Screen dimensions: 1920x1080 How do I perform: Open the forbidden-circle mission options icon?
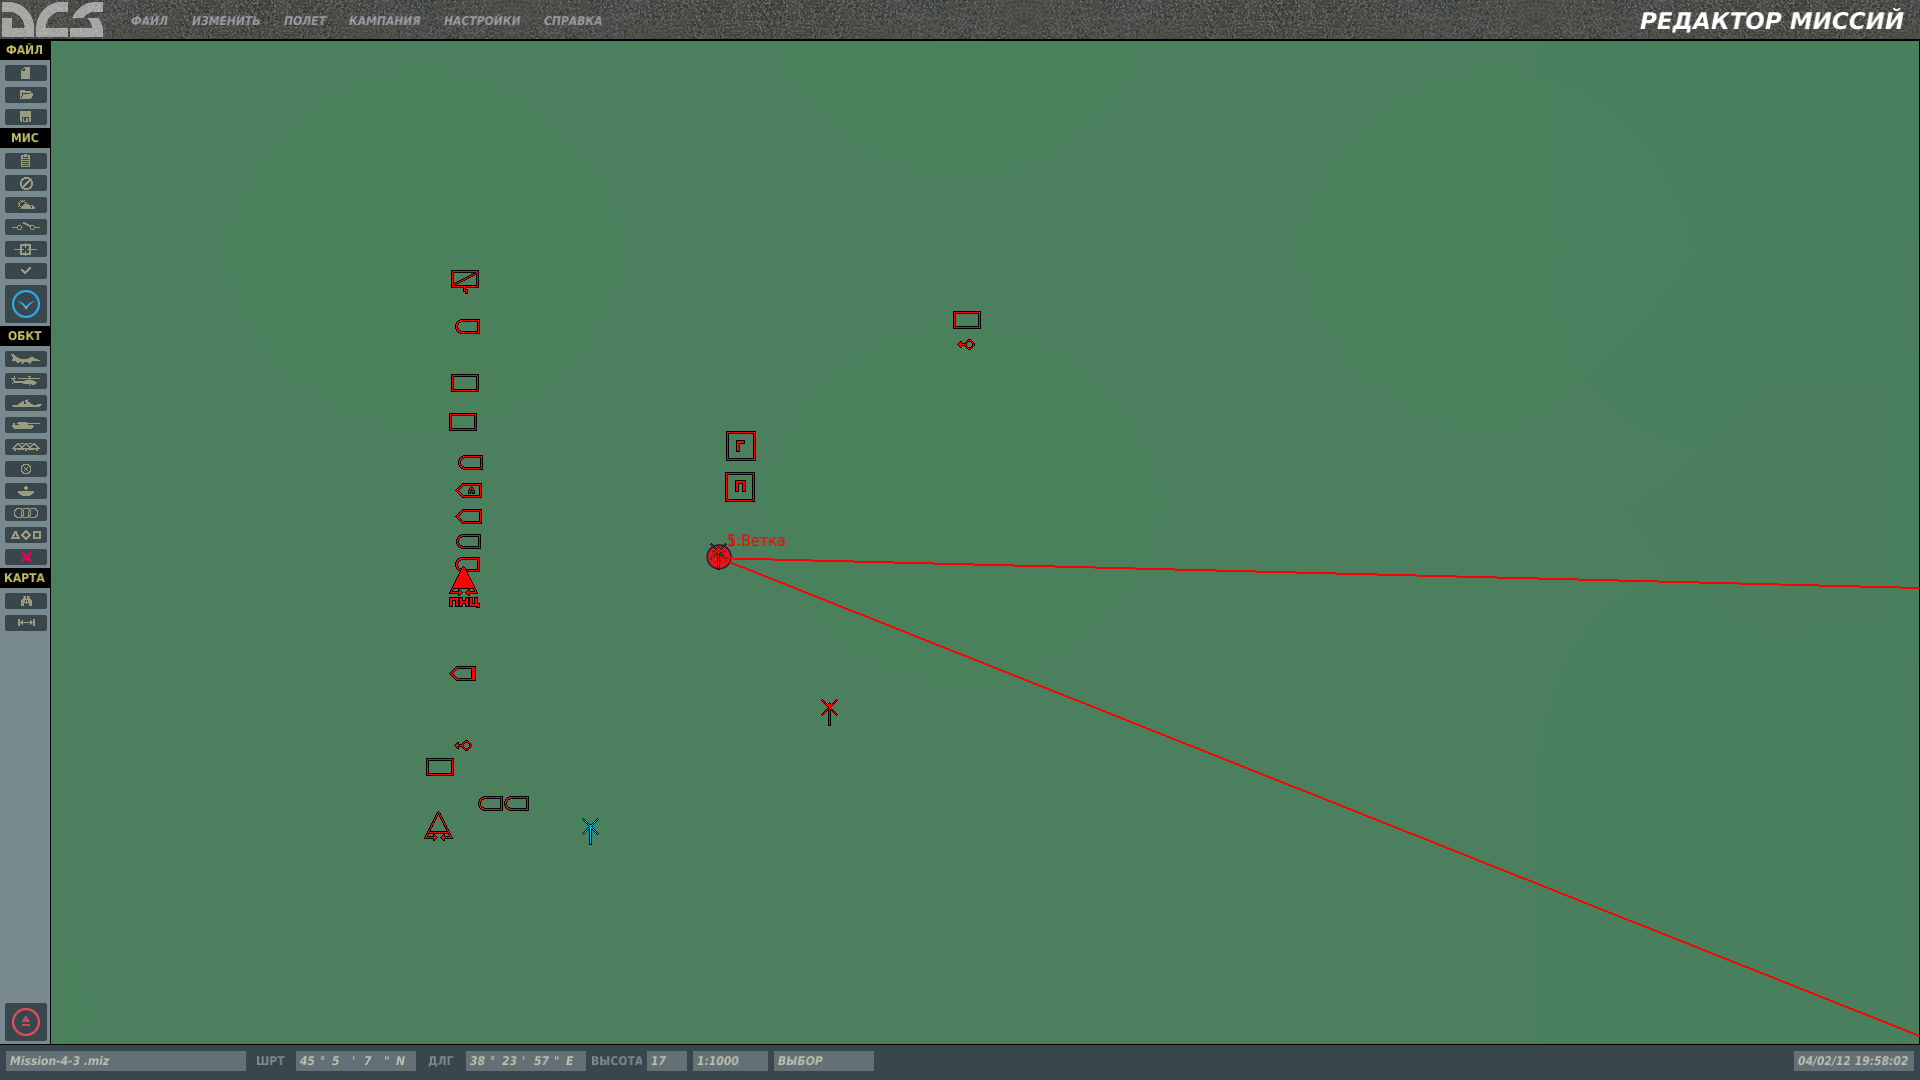click(26, 184)
